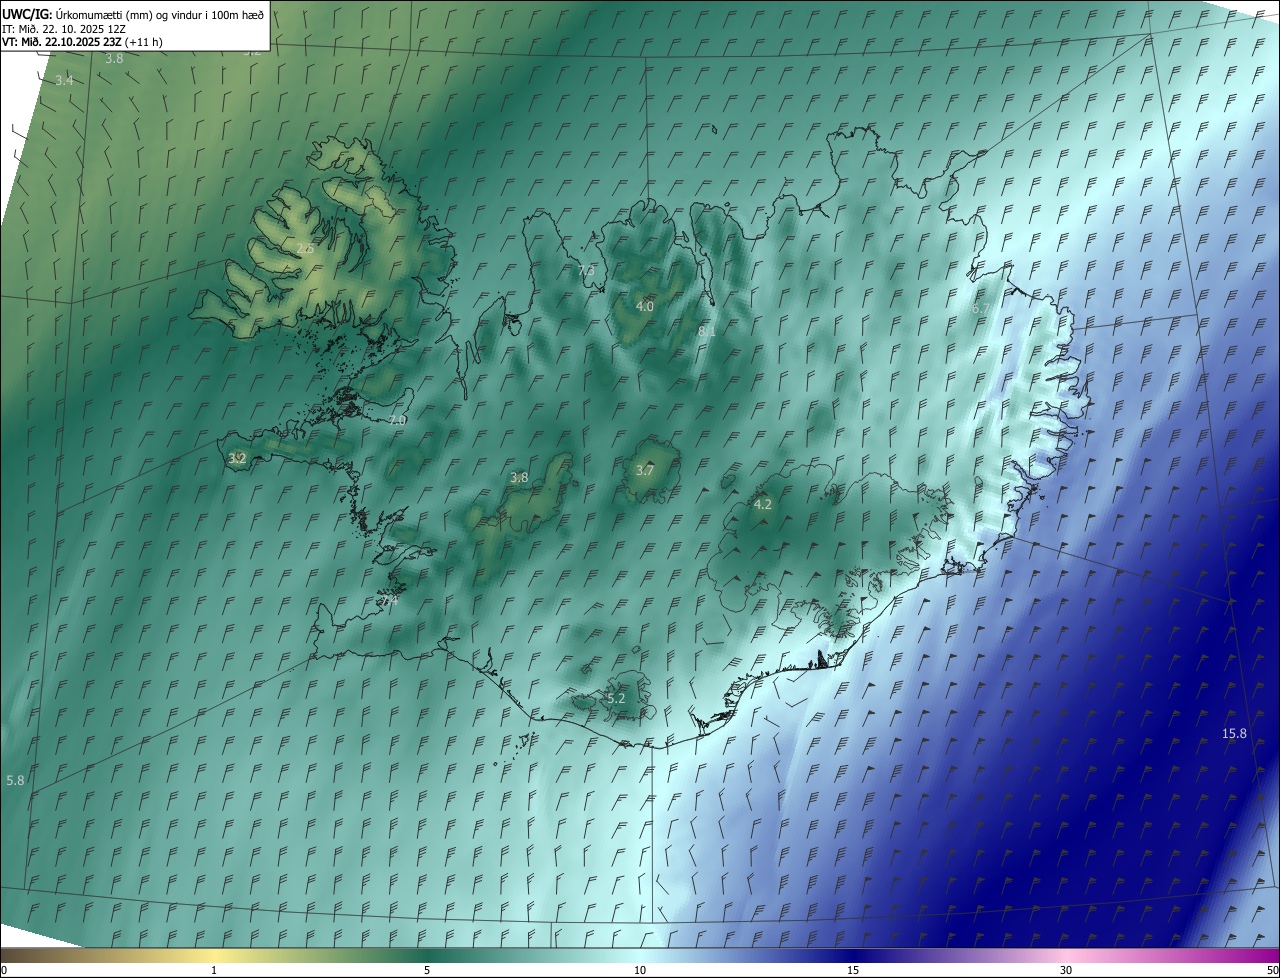
Task: Click the 5.2 value on Mýrdalsjökull
Action: [x=616, y=698]
